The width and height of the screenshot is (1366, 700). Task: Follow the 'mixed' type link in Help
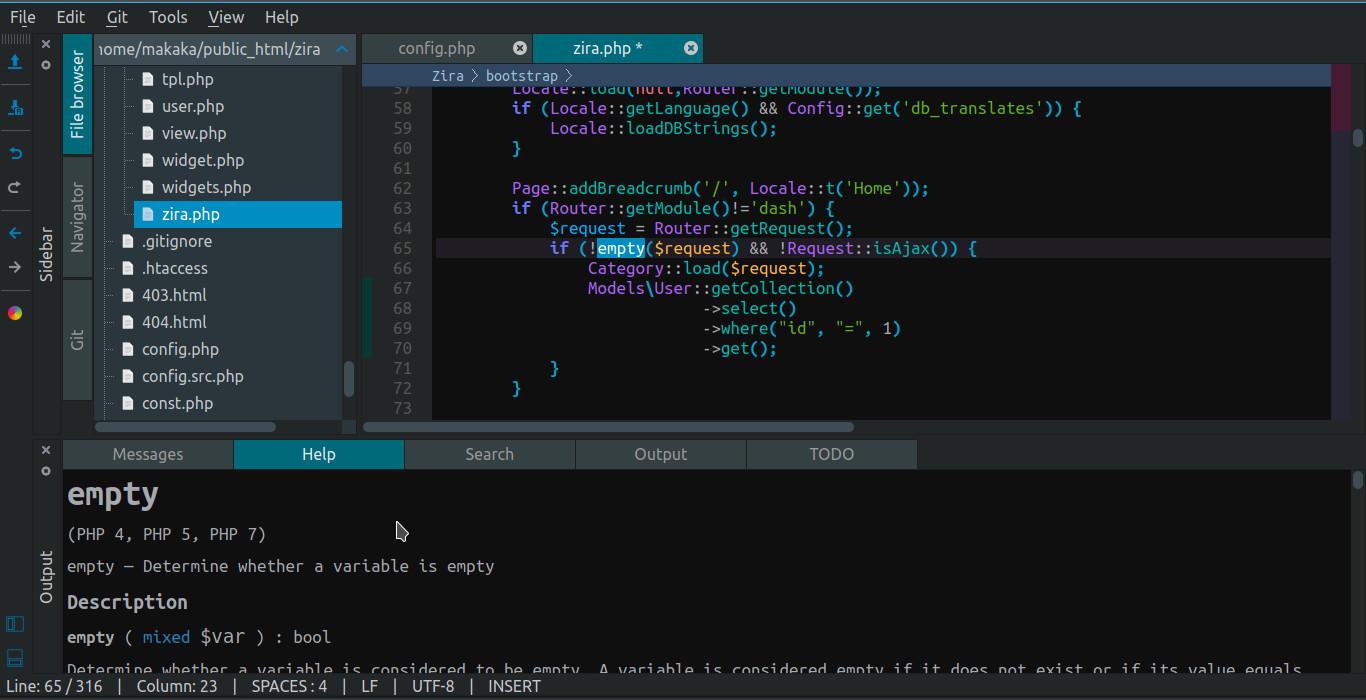point(166,637)
